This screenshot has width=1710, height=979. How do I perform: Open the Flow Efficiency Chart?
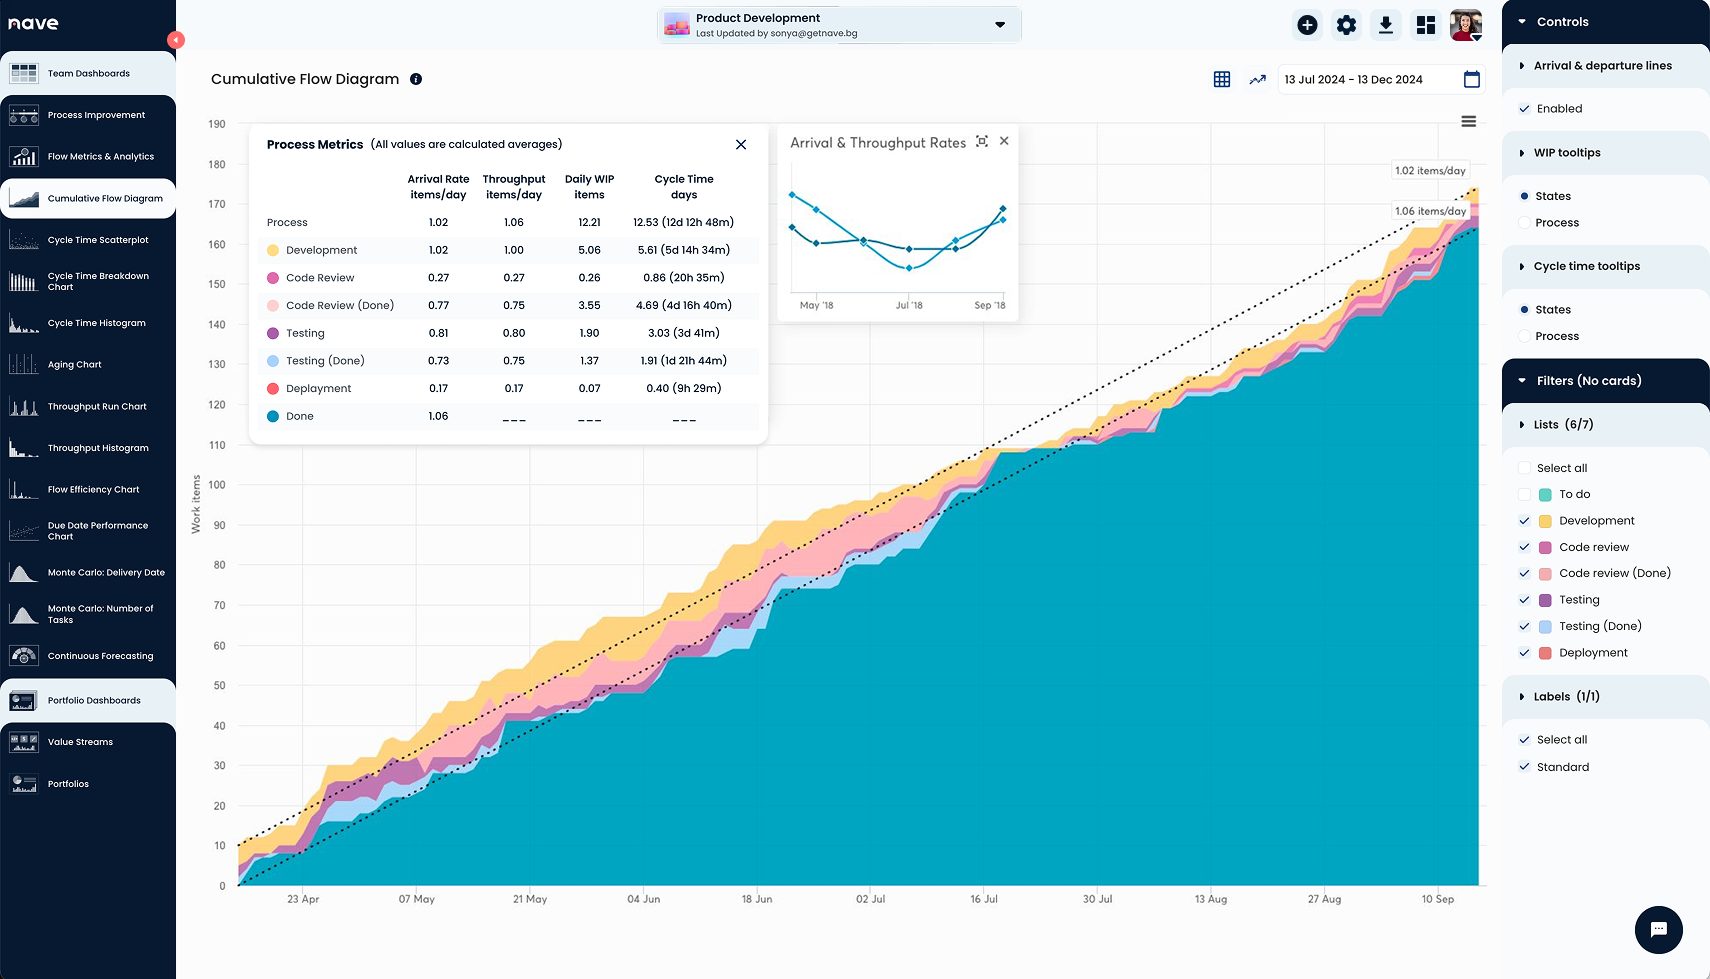point(91,489)
